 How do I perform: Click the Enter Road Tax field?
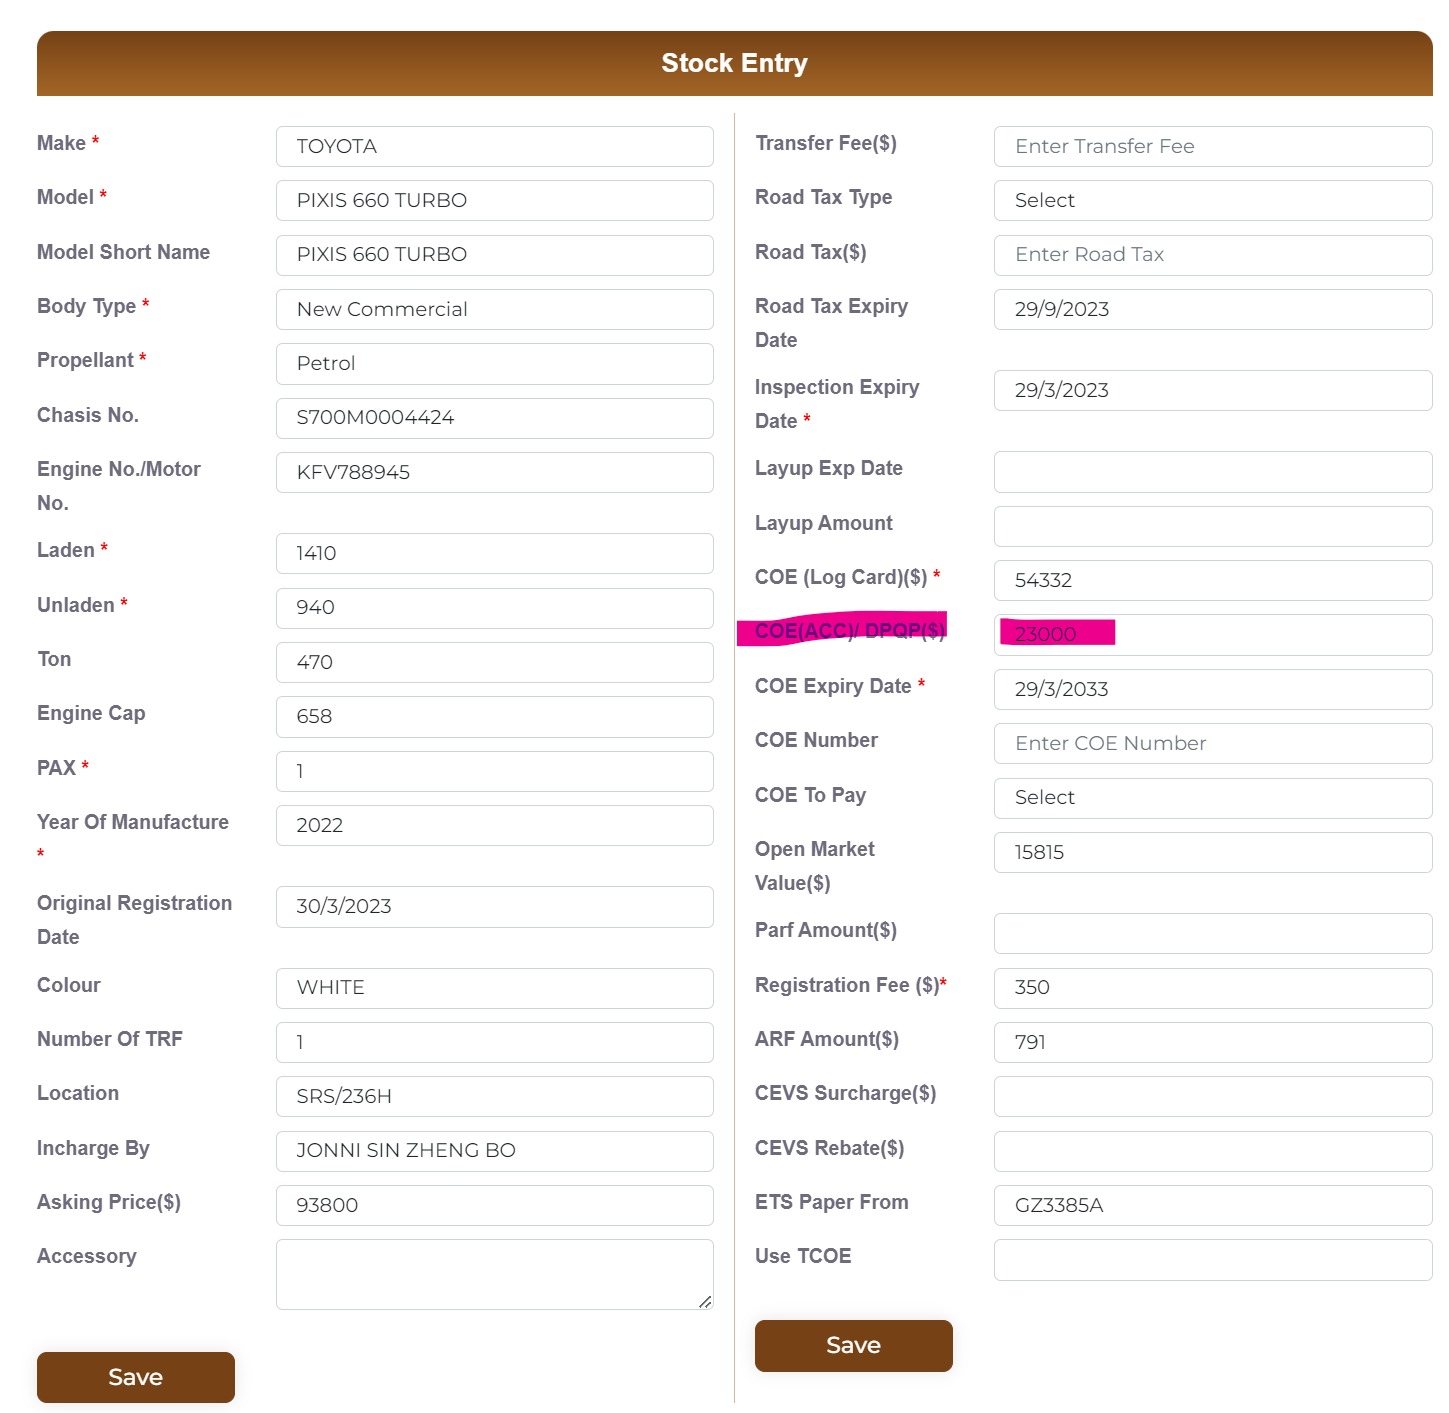click(x=1212, y=254)
